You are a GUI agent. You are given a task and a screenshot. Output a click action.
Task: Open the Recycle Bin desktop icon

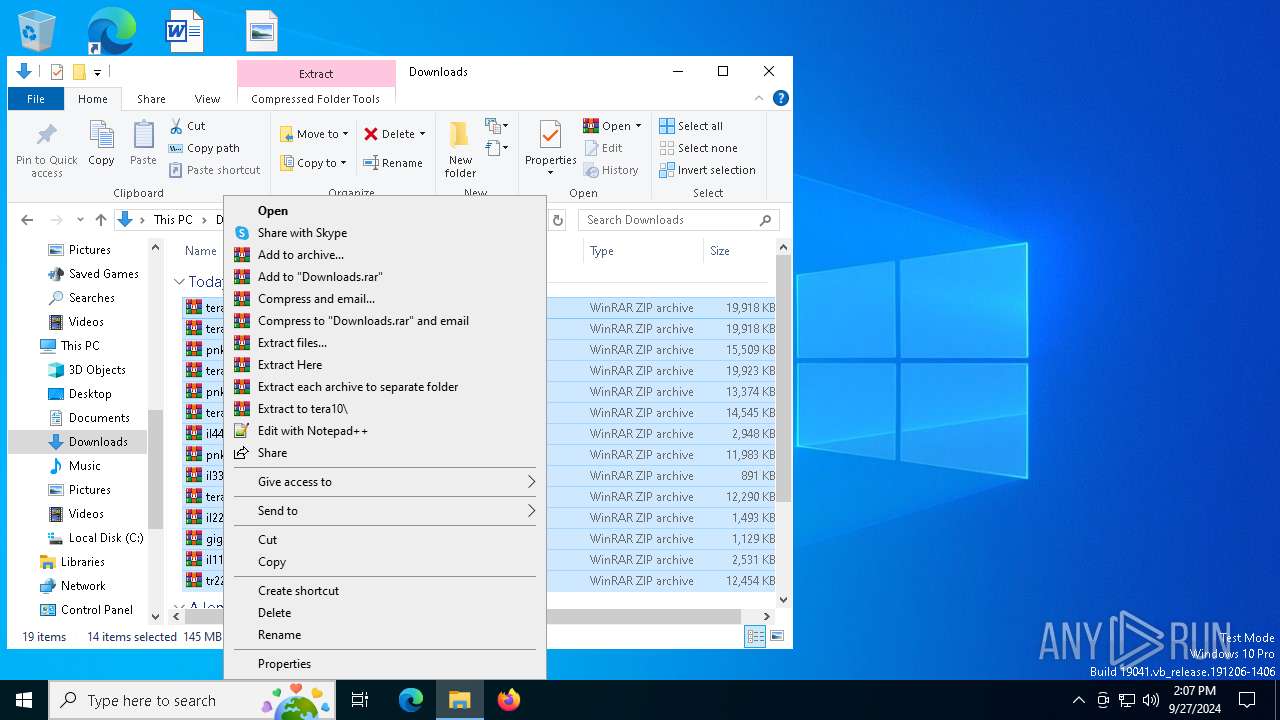point(37,31)
